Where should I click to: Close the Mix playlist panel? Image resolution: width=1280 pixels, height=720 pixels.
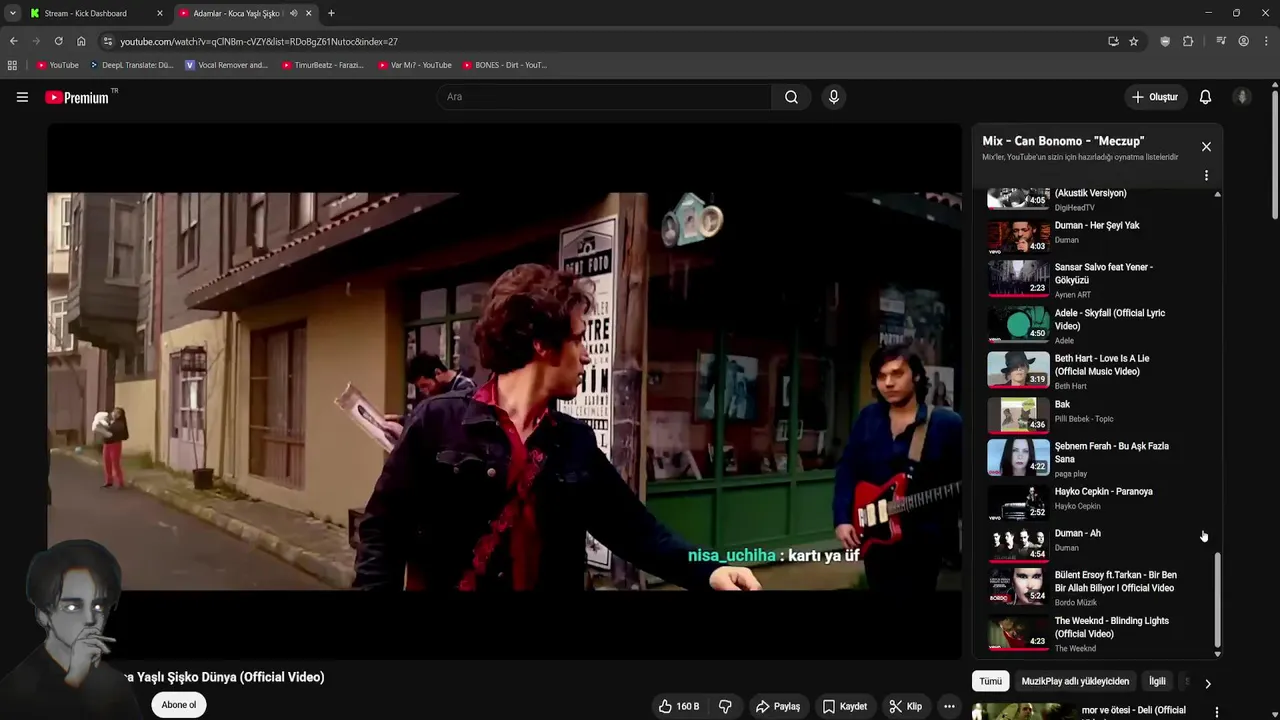[x=1206, y=147]
